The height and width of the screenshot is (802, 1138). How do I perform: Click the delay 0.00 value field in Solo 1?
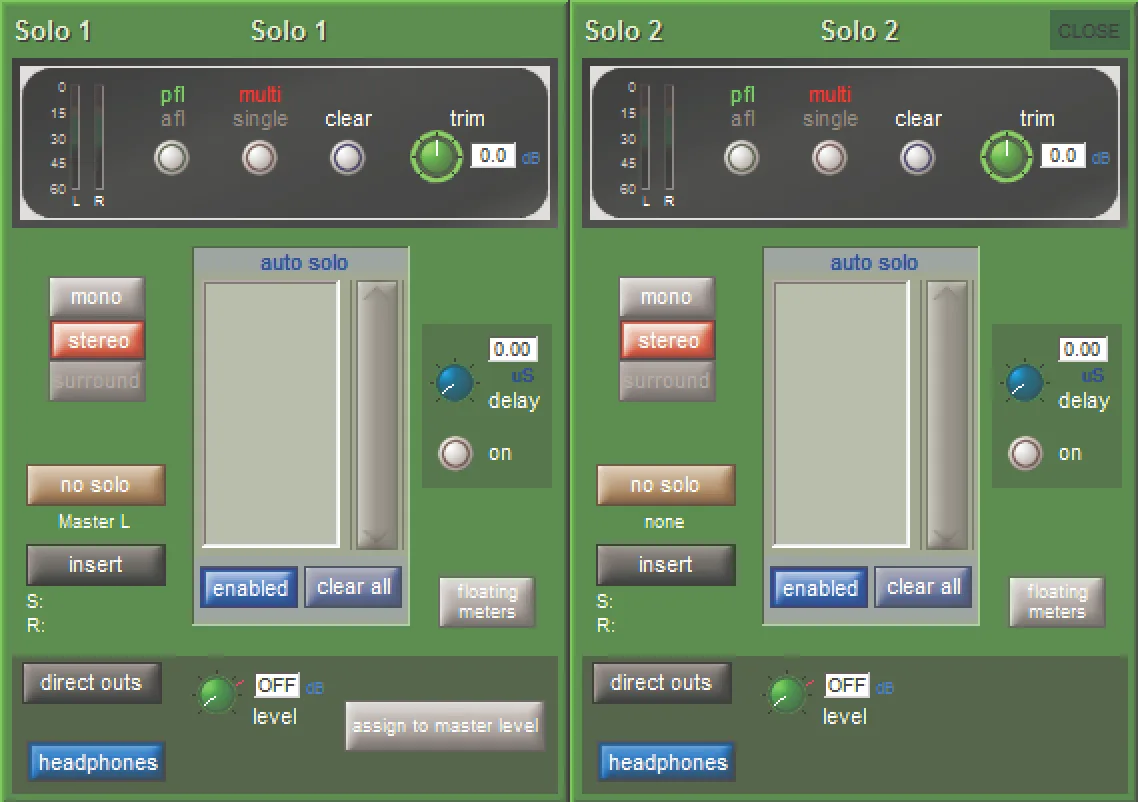tap(512, 349)
